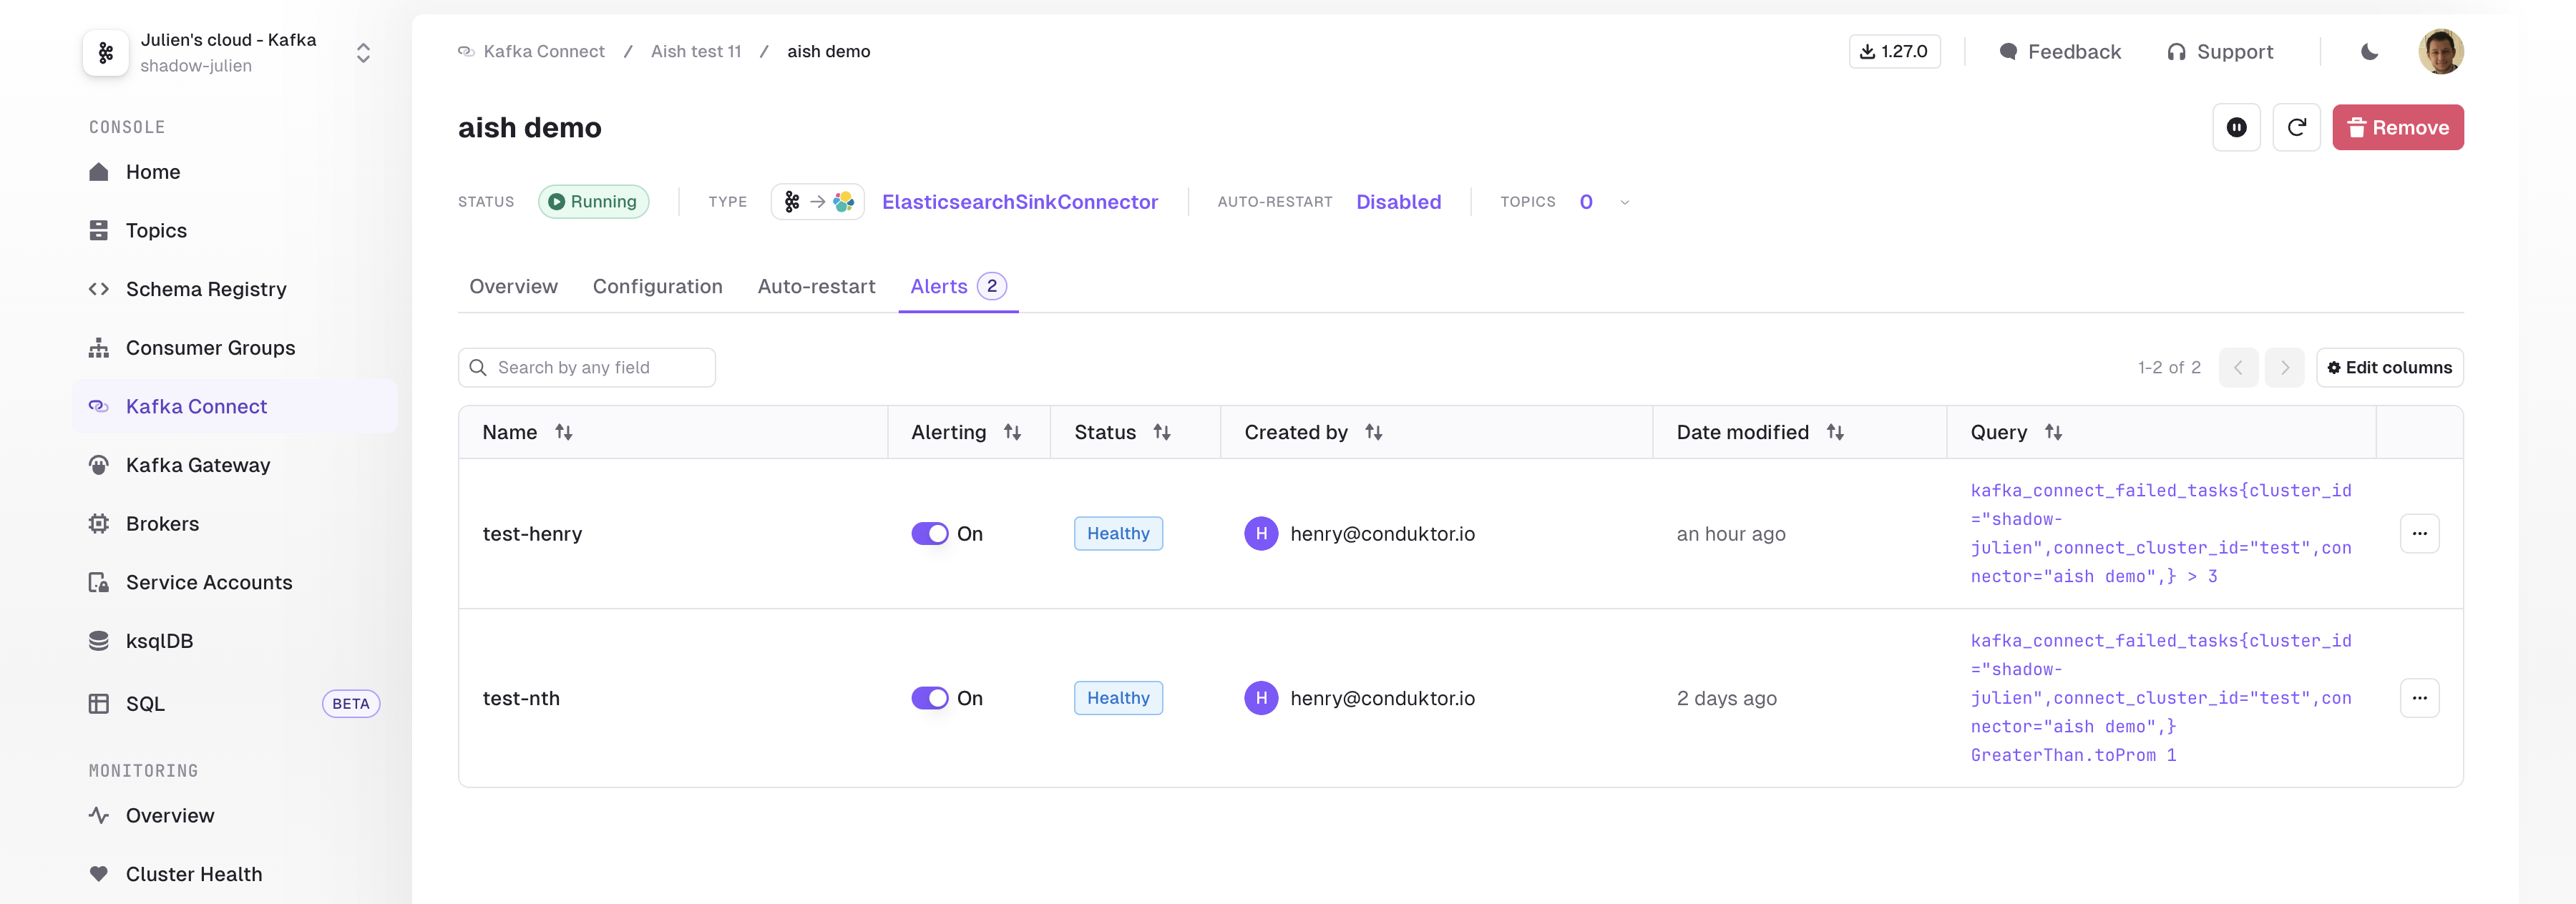Click the test-nth query text
This screenshot has width=2576, height=904.
[x=2161, y=698]
